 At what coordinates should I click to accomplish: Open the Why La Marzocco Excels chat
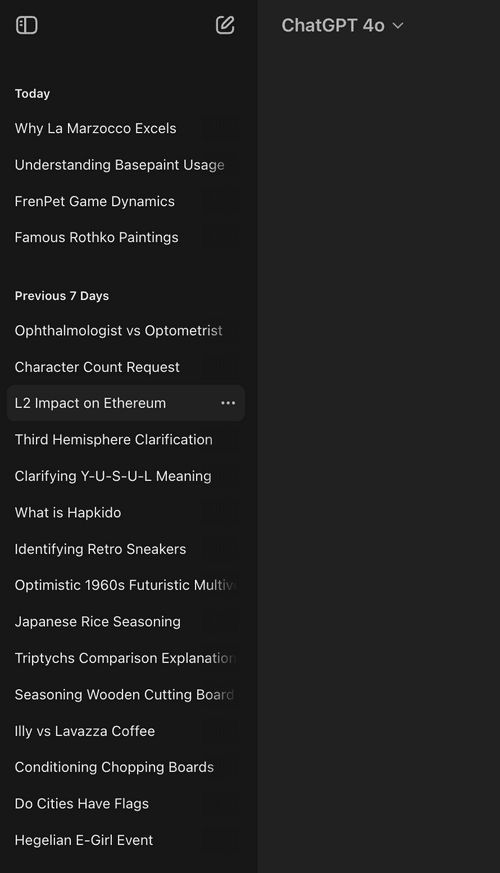[126, 129]
